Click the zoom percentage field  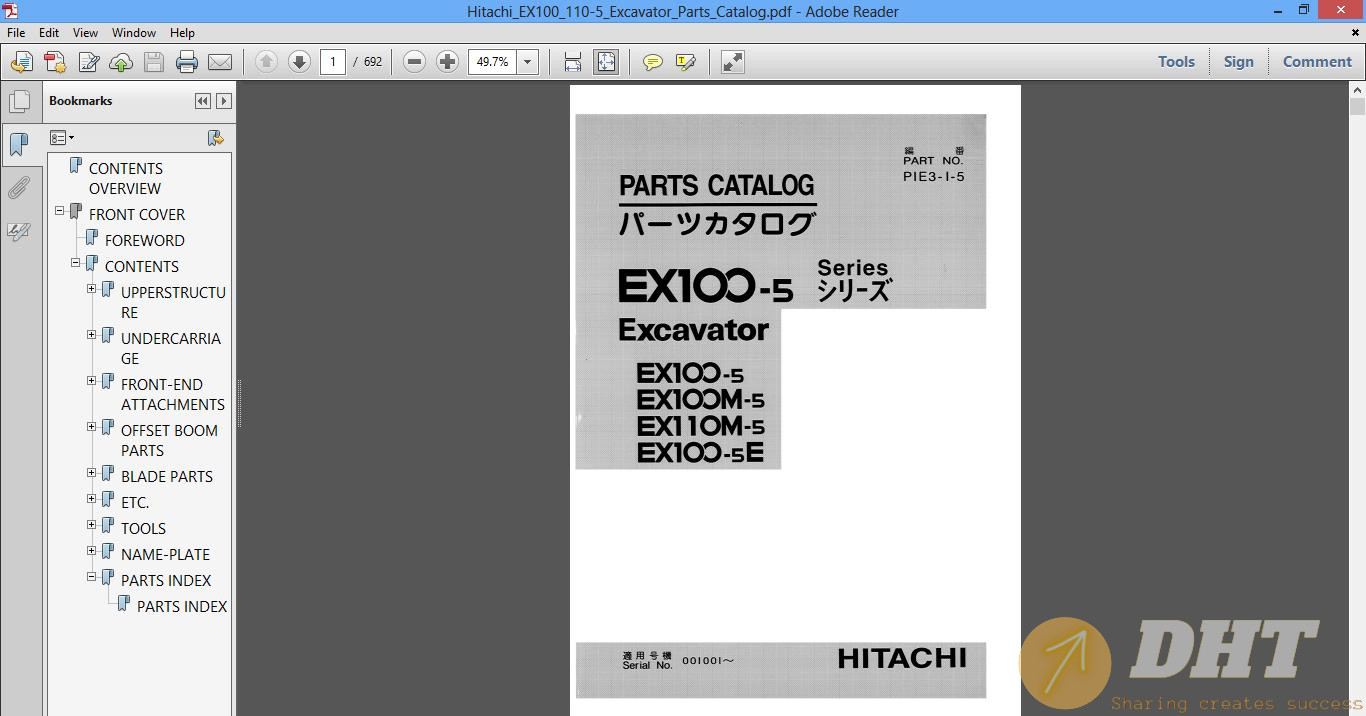(x=492, y=62)
